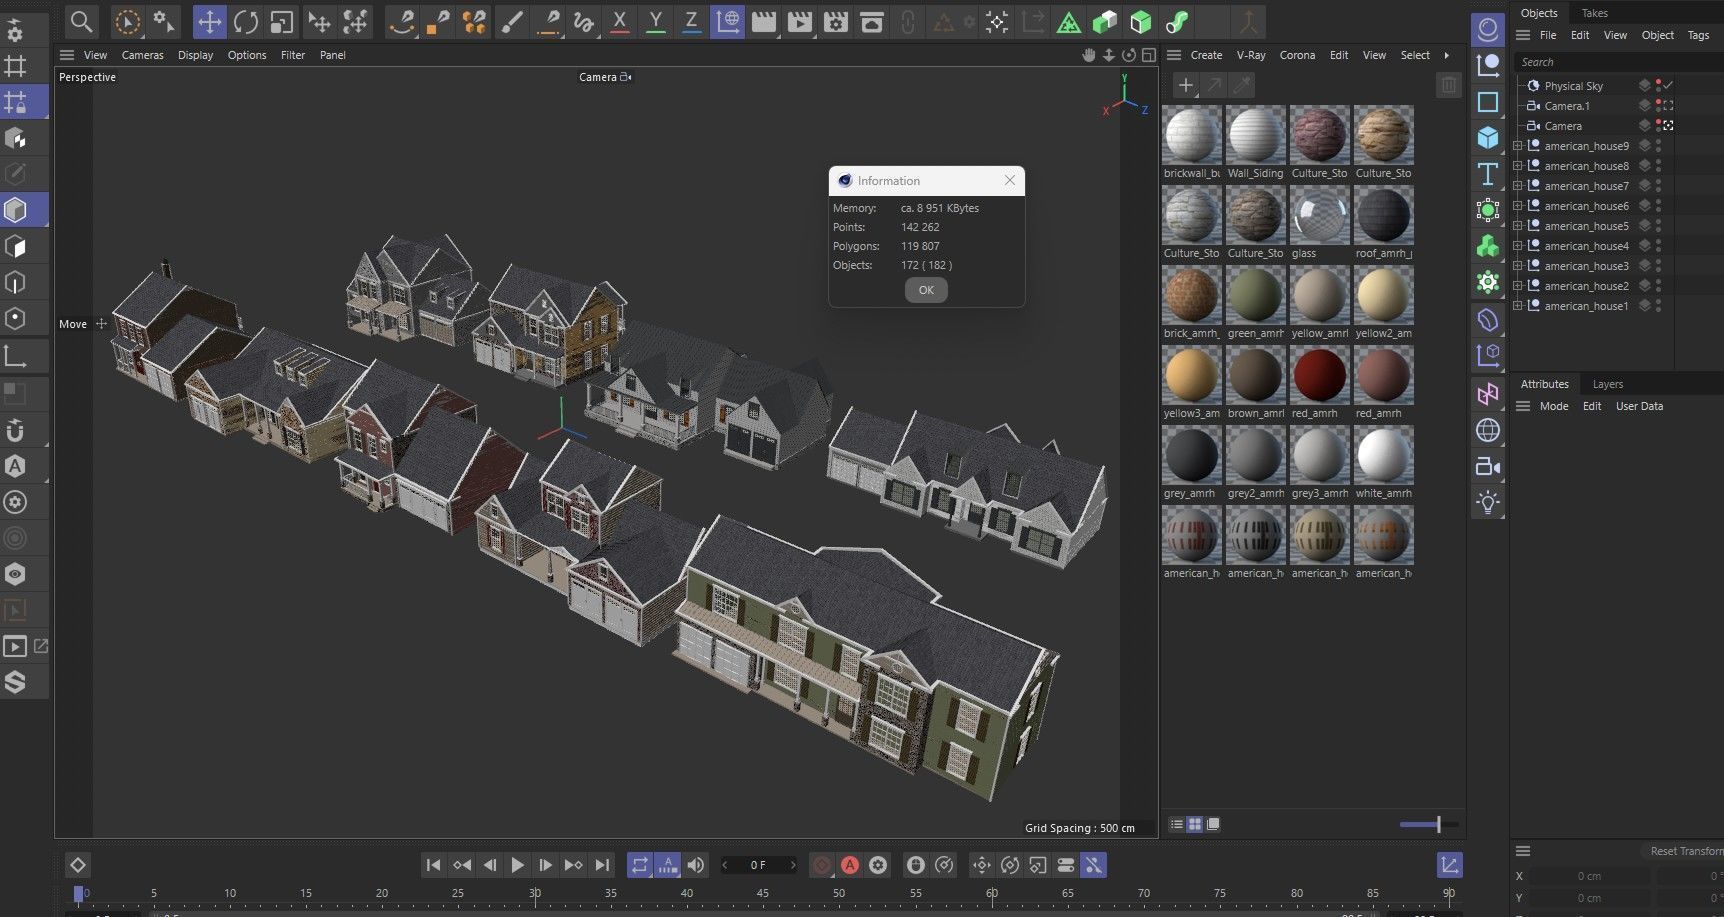Expand the american_house8 object
Viewport: 1724px width, 917px height.
1518,166
